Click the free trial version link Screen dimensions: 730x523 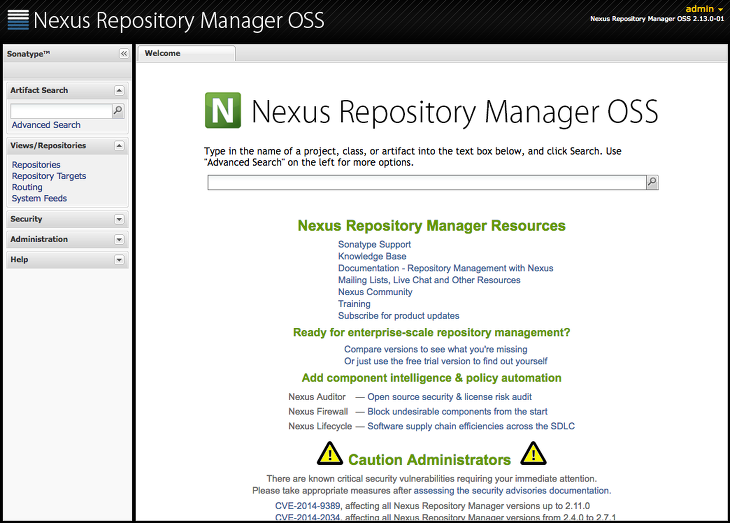pos(446,361)
